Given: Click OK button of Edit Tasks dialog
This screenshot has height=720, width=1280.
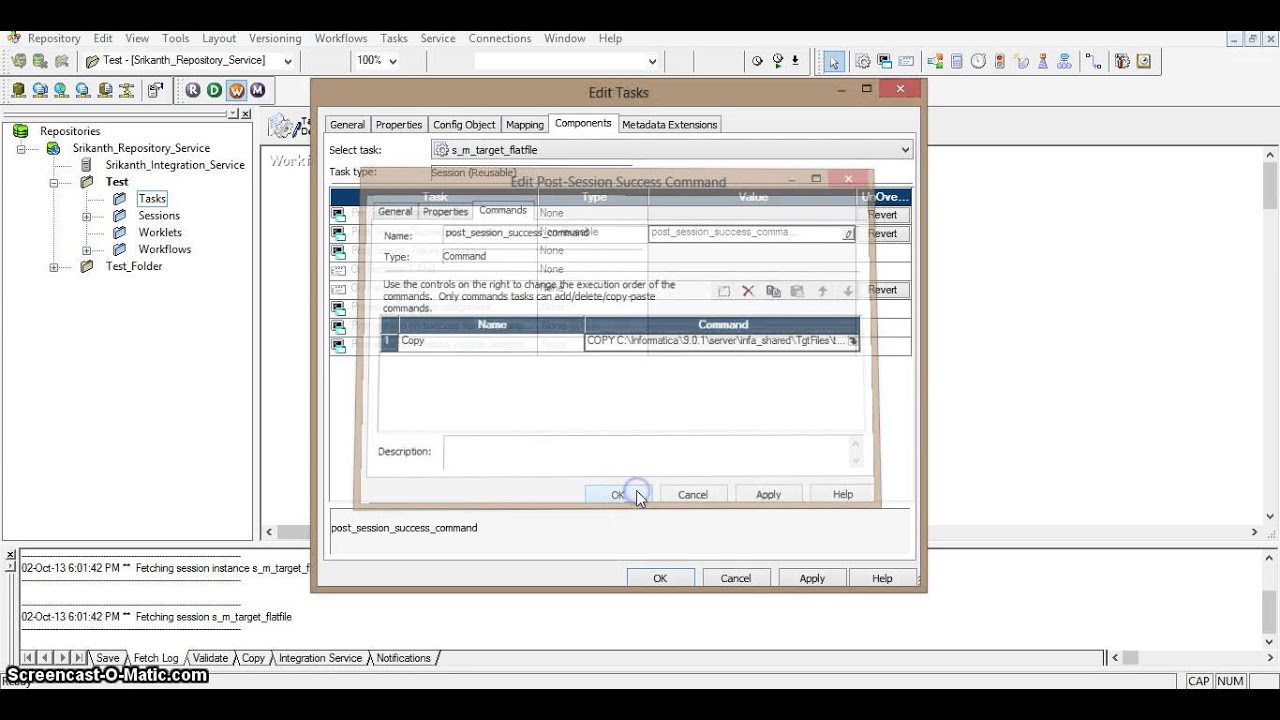Looking at the screenshot, I should click(x=660, y=579).
